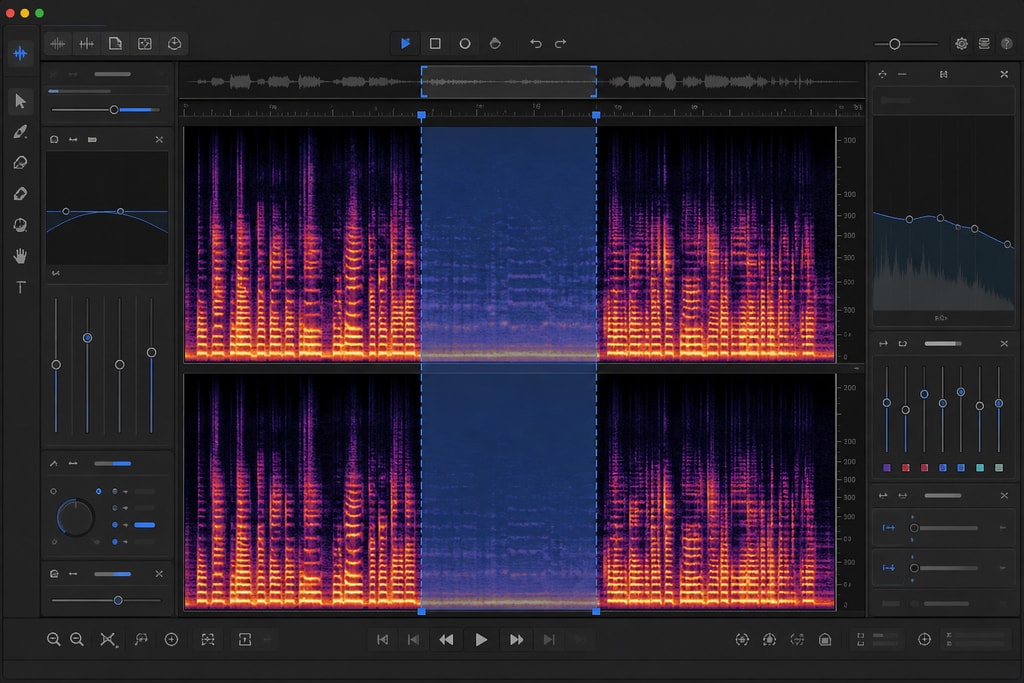1024x683 pixels.
Task: Close the top-right spectrum panel
Action: coord(1004,74)
